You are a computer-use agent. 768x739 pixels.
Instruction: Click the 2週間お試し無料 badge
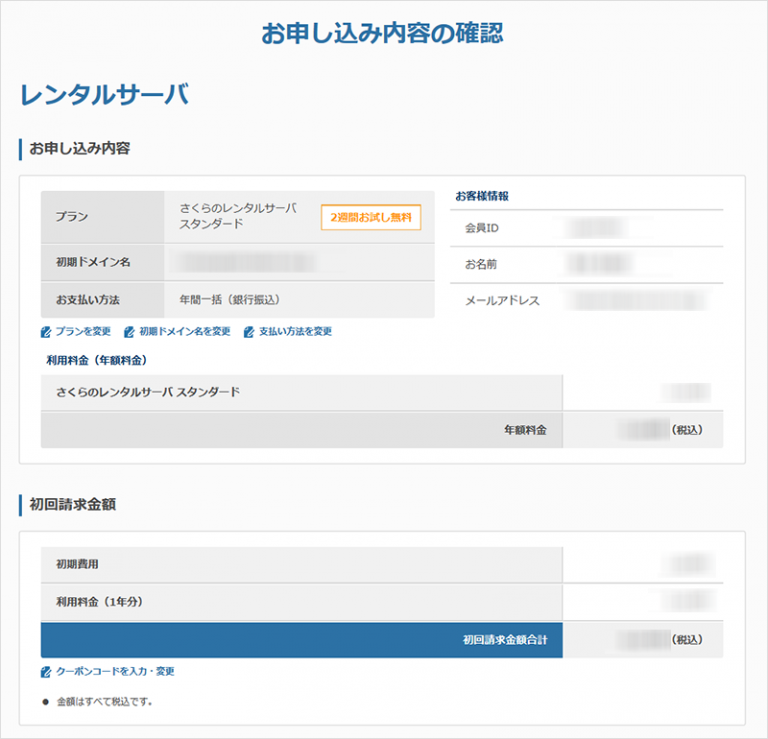click(x=371, y=217)
